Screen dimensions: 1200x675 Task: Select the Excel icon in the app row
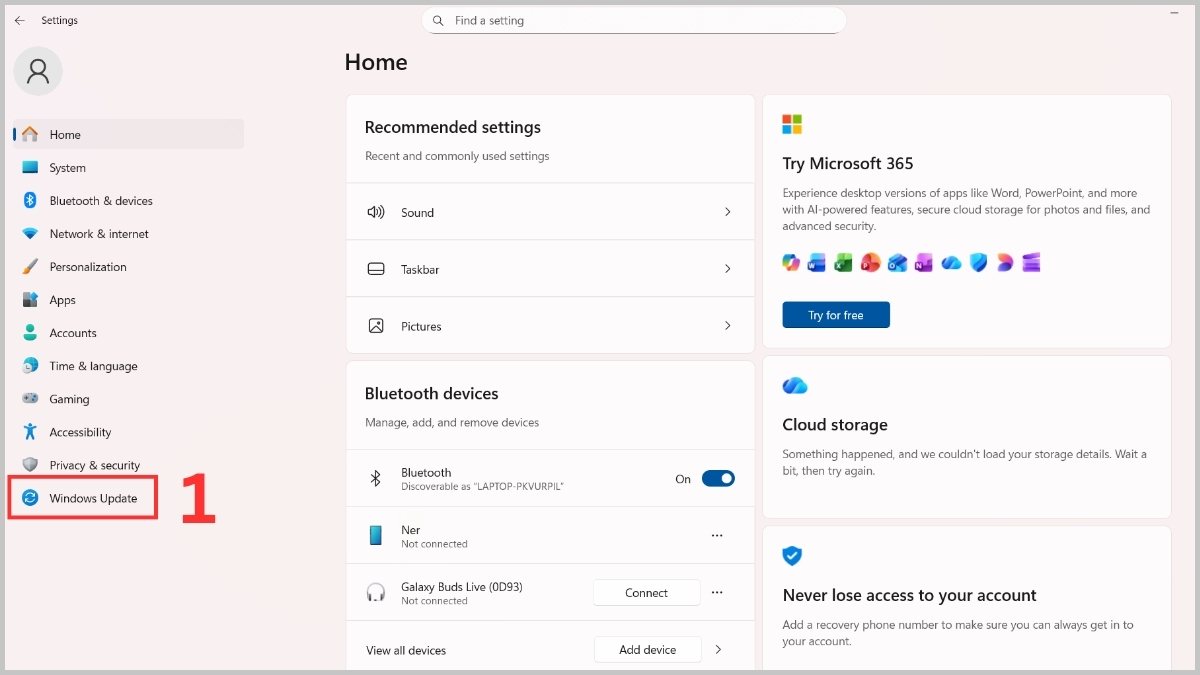843,262
